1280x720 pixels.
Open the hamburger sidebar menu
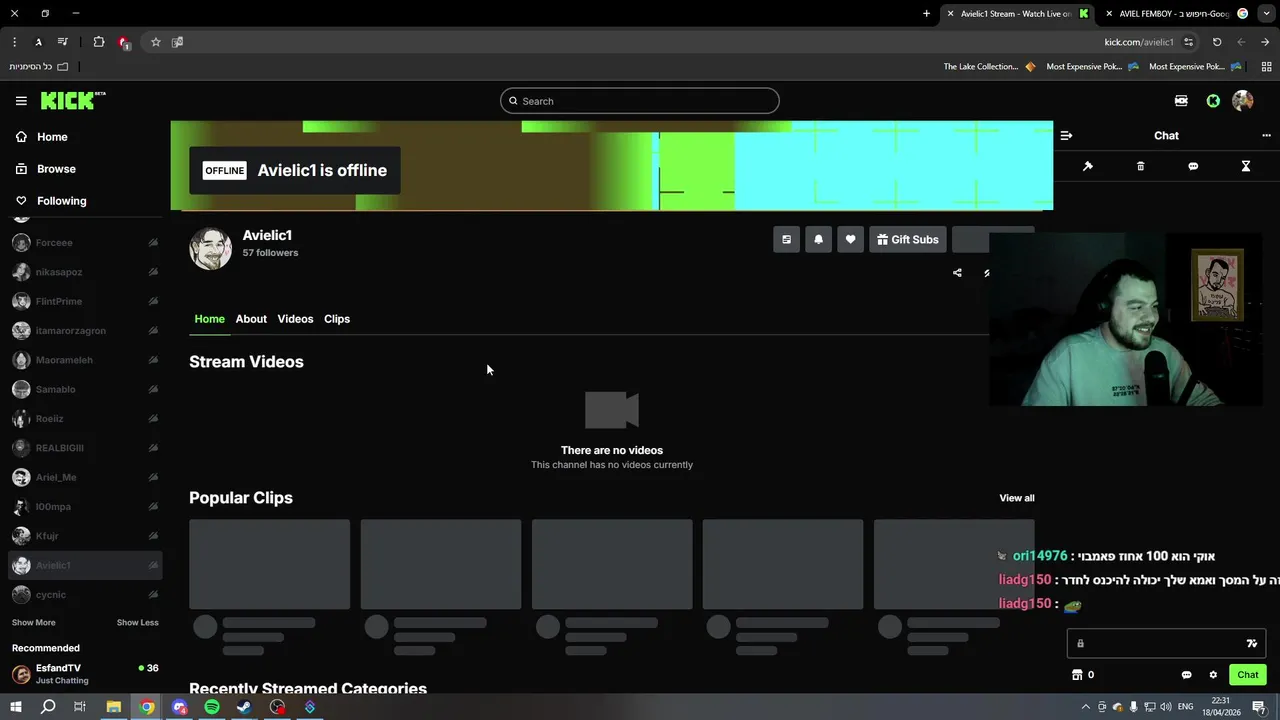(21, 101)
